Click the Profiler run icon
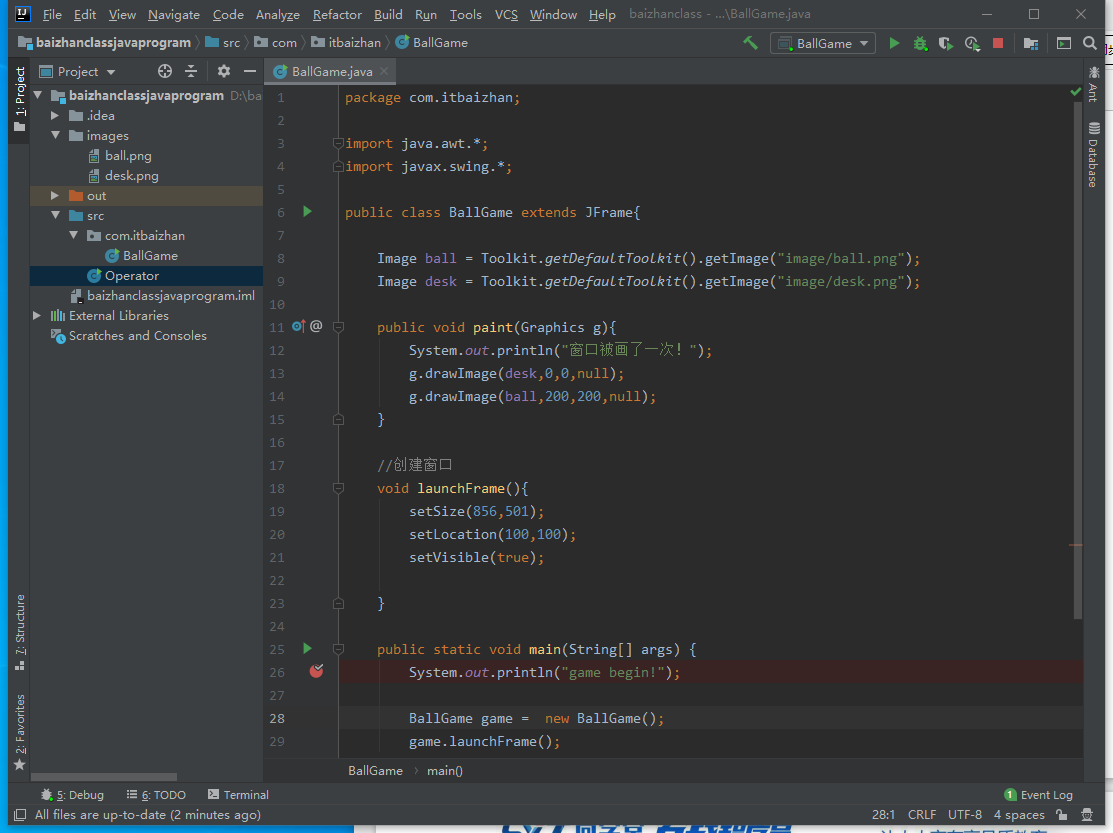 [x=972, y=43]
